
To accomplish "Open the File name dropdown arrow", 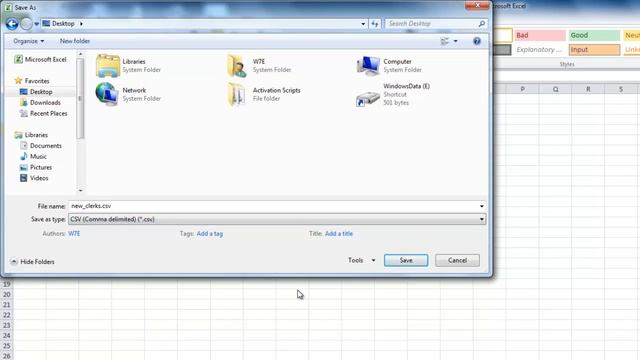I will (482, 206).
